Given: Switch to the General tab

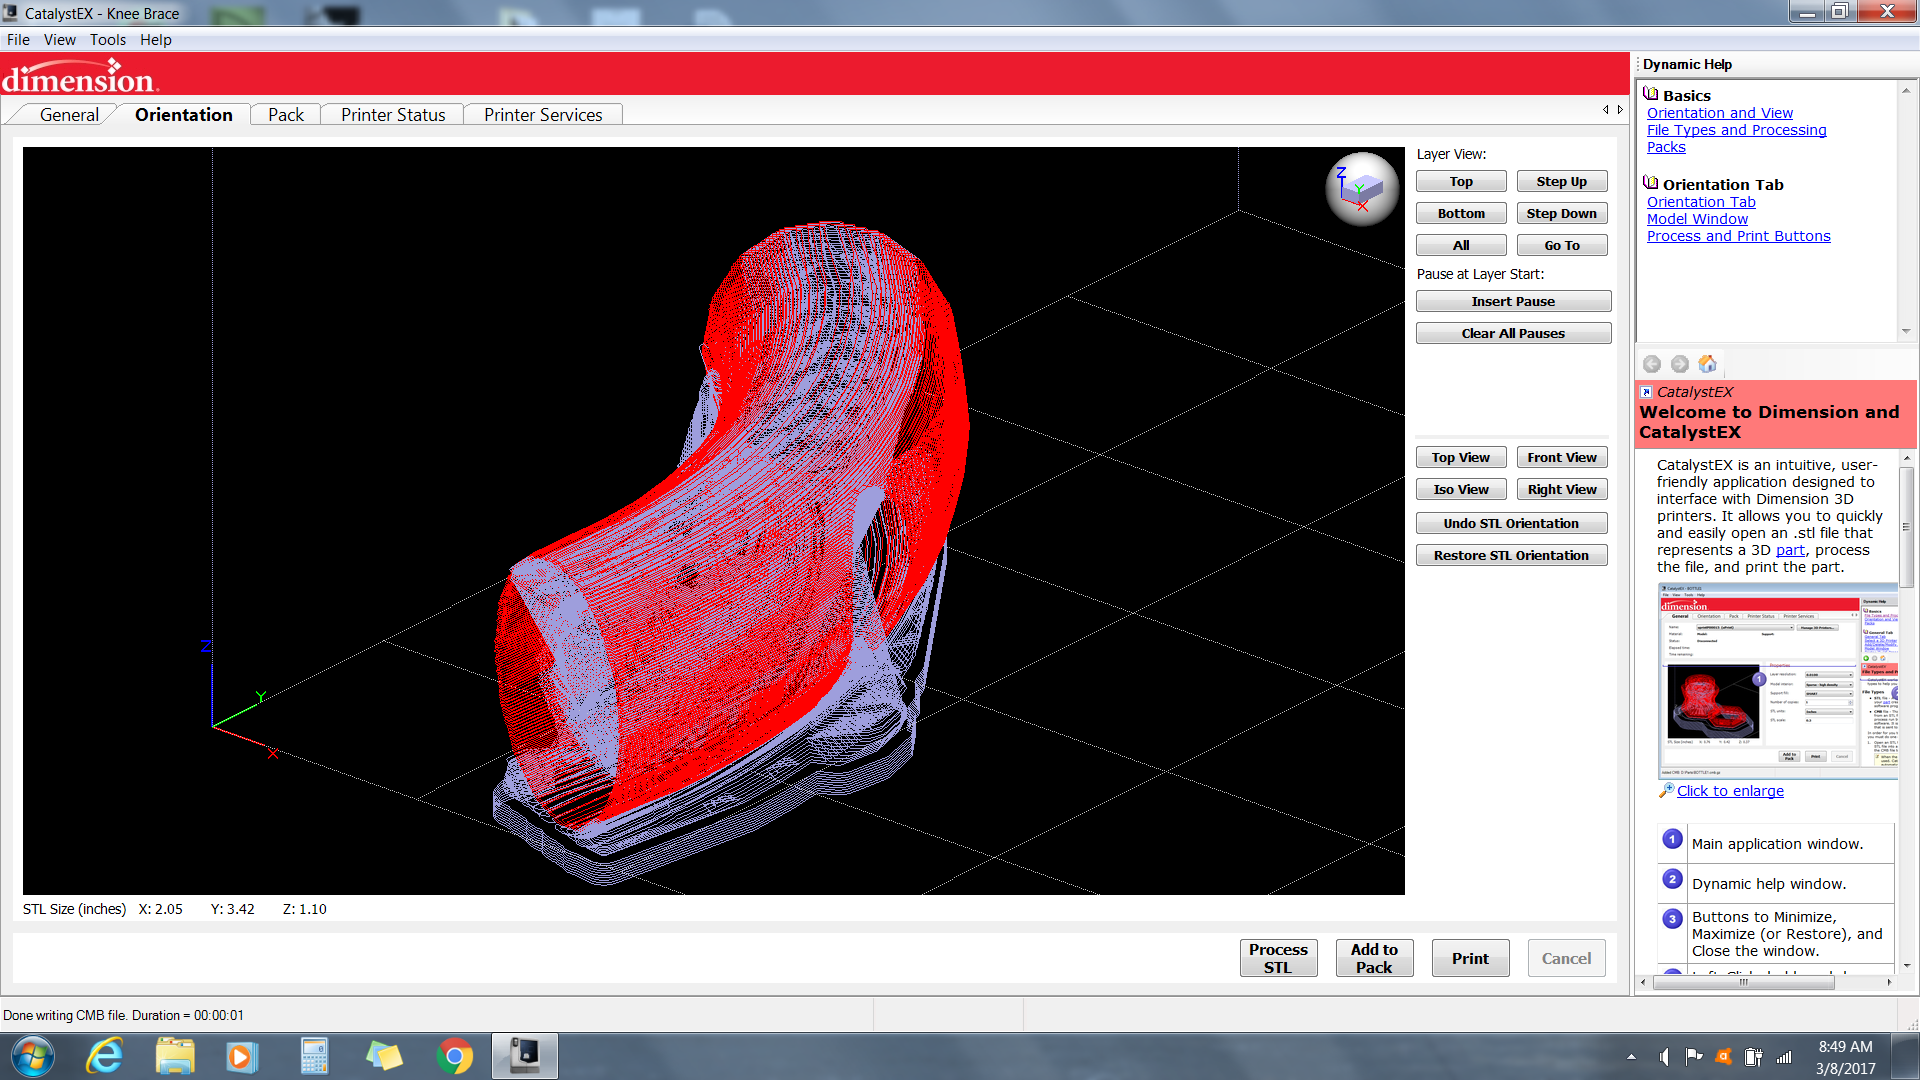Looking at the screenshot, I should [x=69, y=115].
